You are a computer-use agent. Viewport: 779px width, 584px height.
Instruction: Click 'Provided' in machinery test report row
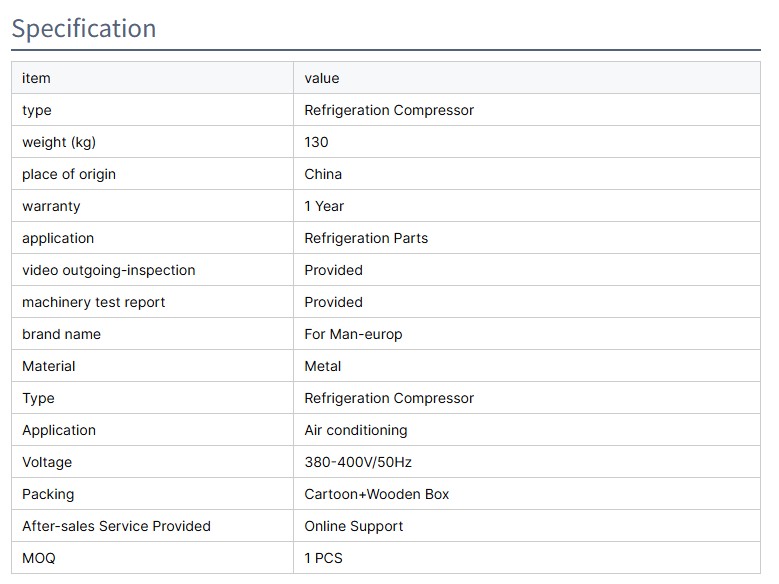tap(333, 302)
